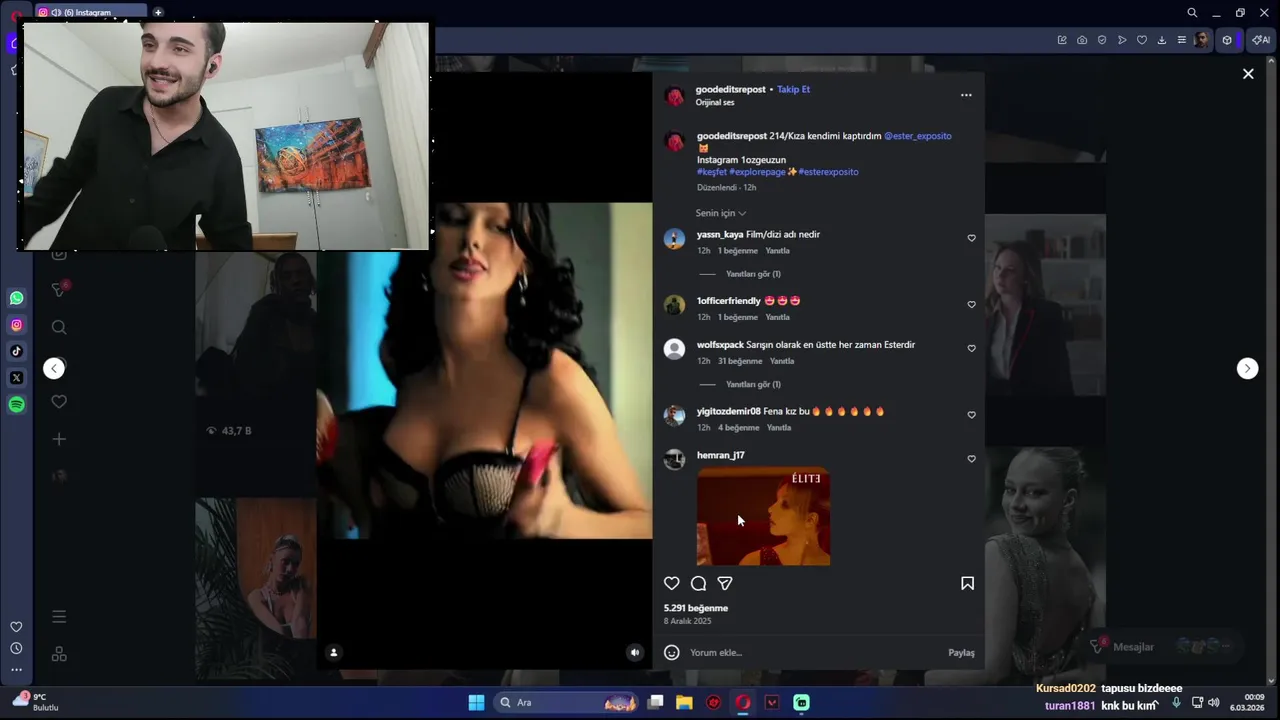Reply to yigitozdemir08's comment via Yanıtla
Viewport: 1280px width, 720px height.
[x=778, y=428]
